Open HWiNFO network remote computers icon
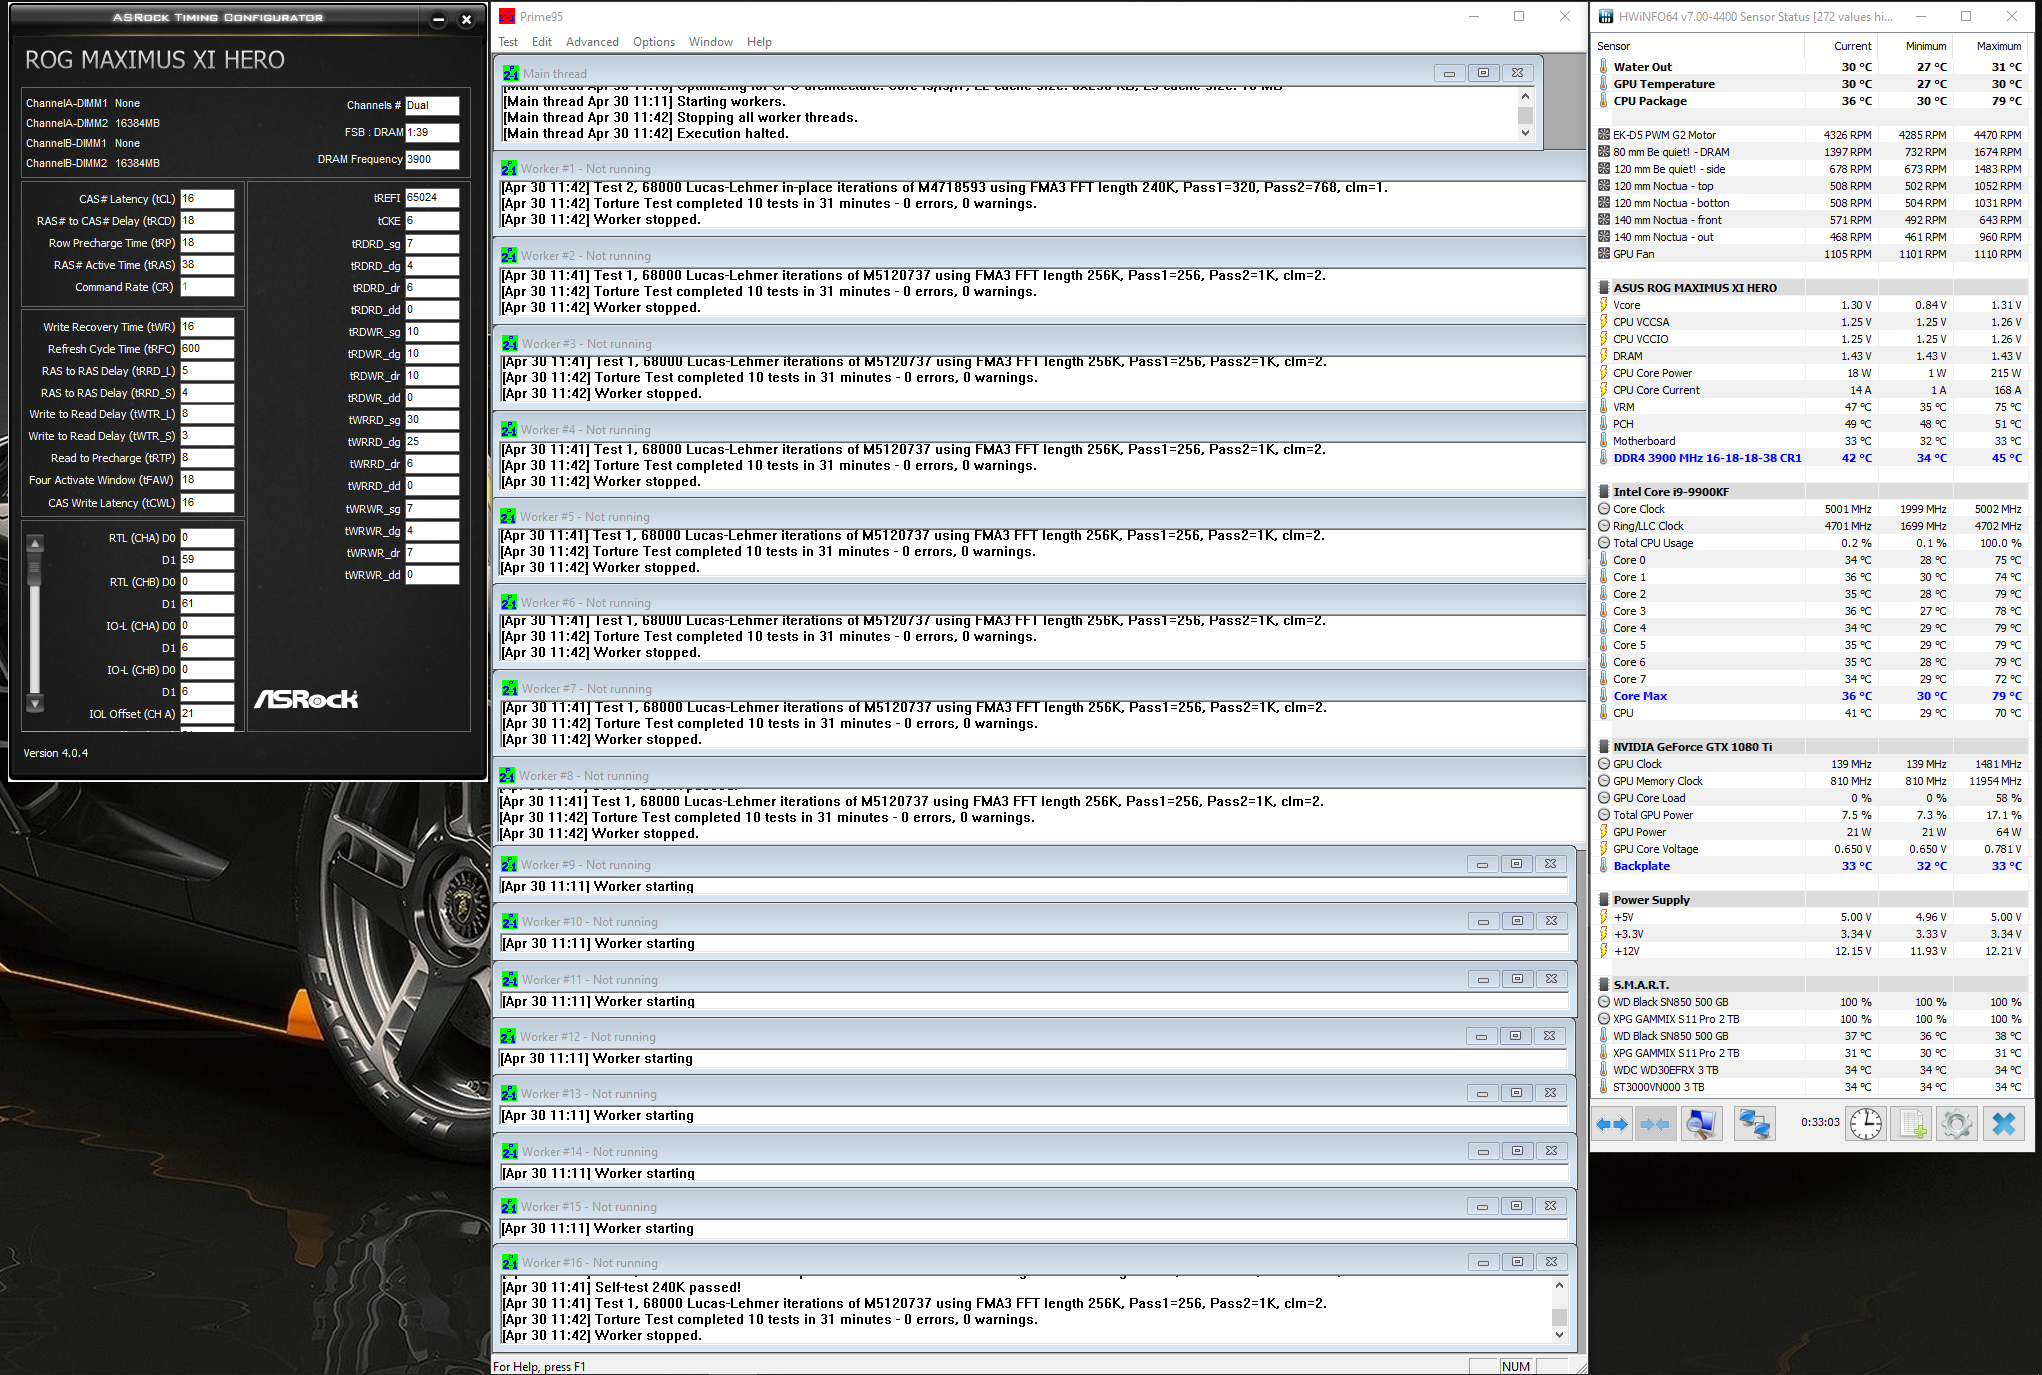This screenshot has height=1375, width=2042. click(x=1754, y=1124)
